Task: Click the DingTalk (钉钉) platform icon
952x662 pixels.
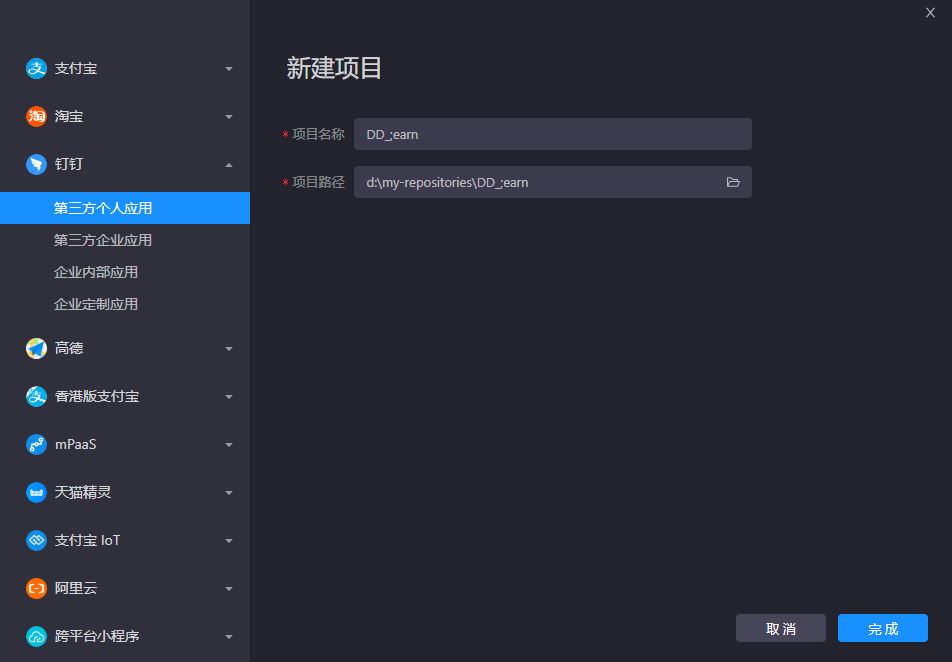Action: 35,164
